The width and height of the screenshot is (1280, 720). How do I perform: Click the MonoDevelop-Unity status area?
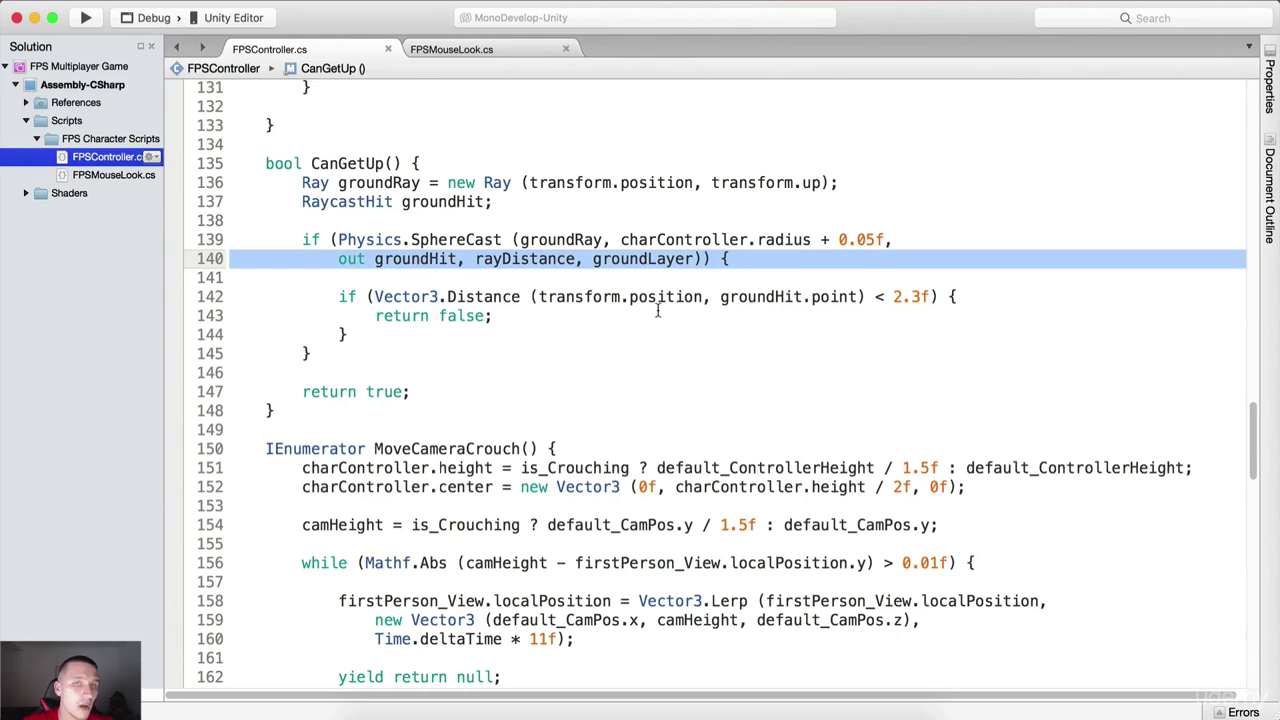[643, 18]
